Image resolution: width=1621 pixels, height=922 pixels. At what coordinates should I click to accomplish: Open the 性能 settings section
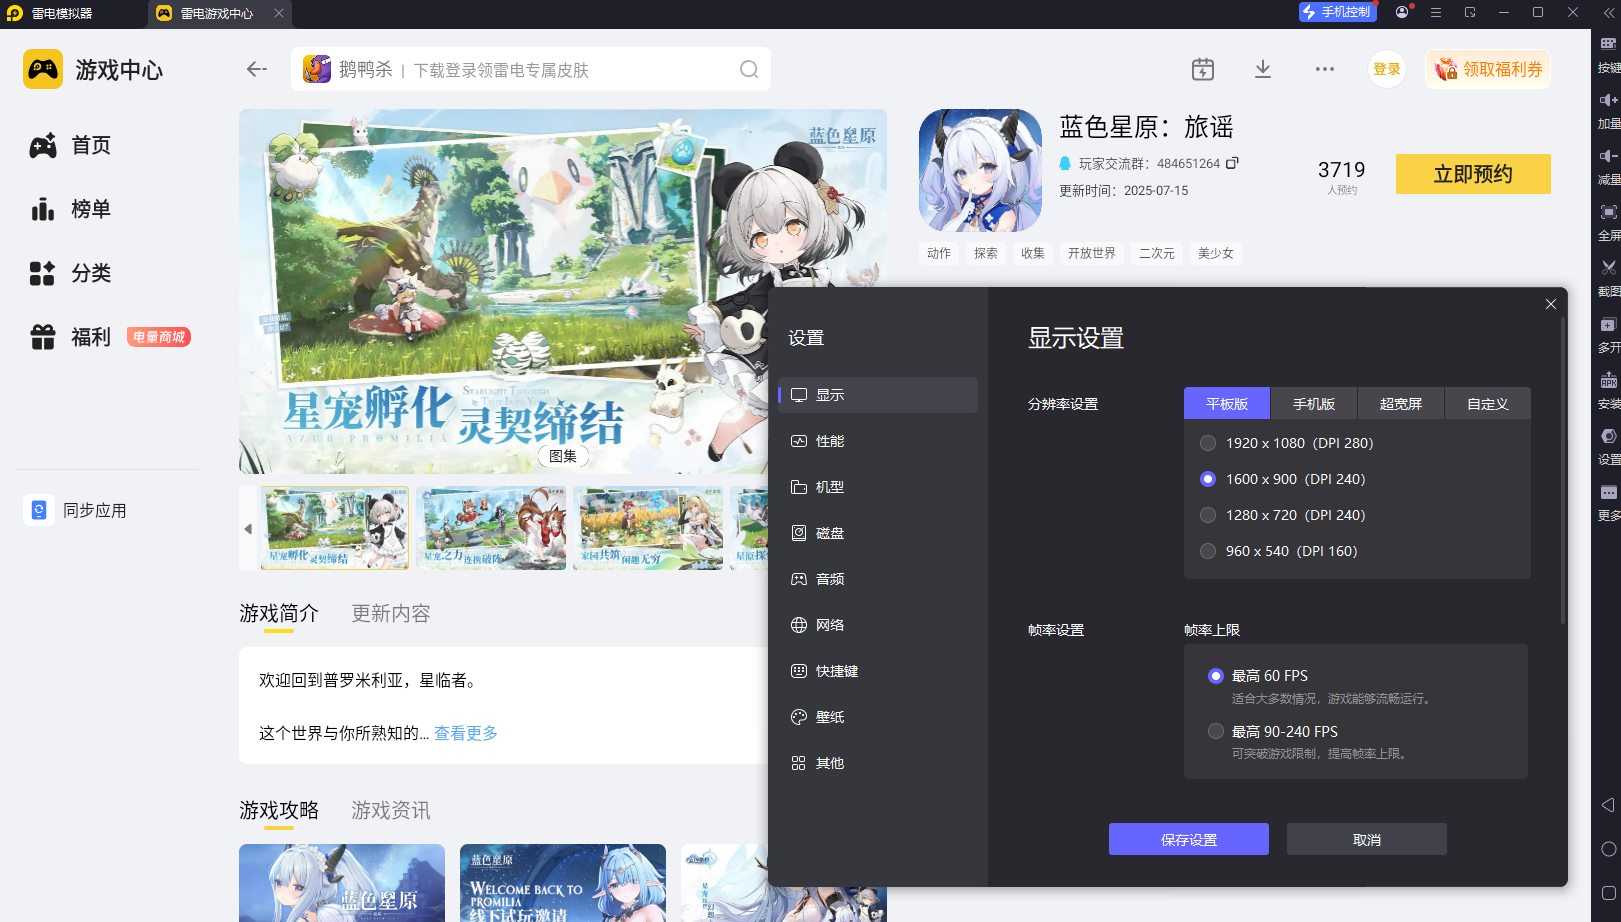tap(878, 441)
